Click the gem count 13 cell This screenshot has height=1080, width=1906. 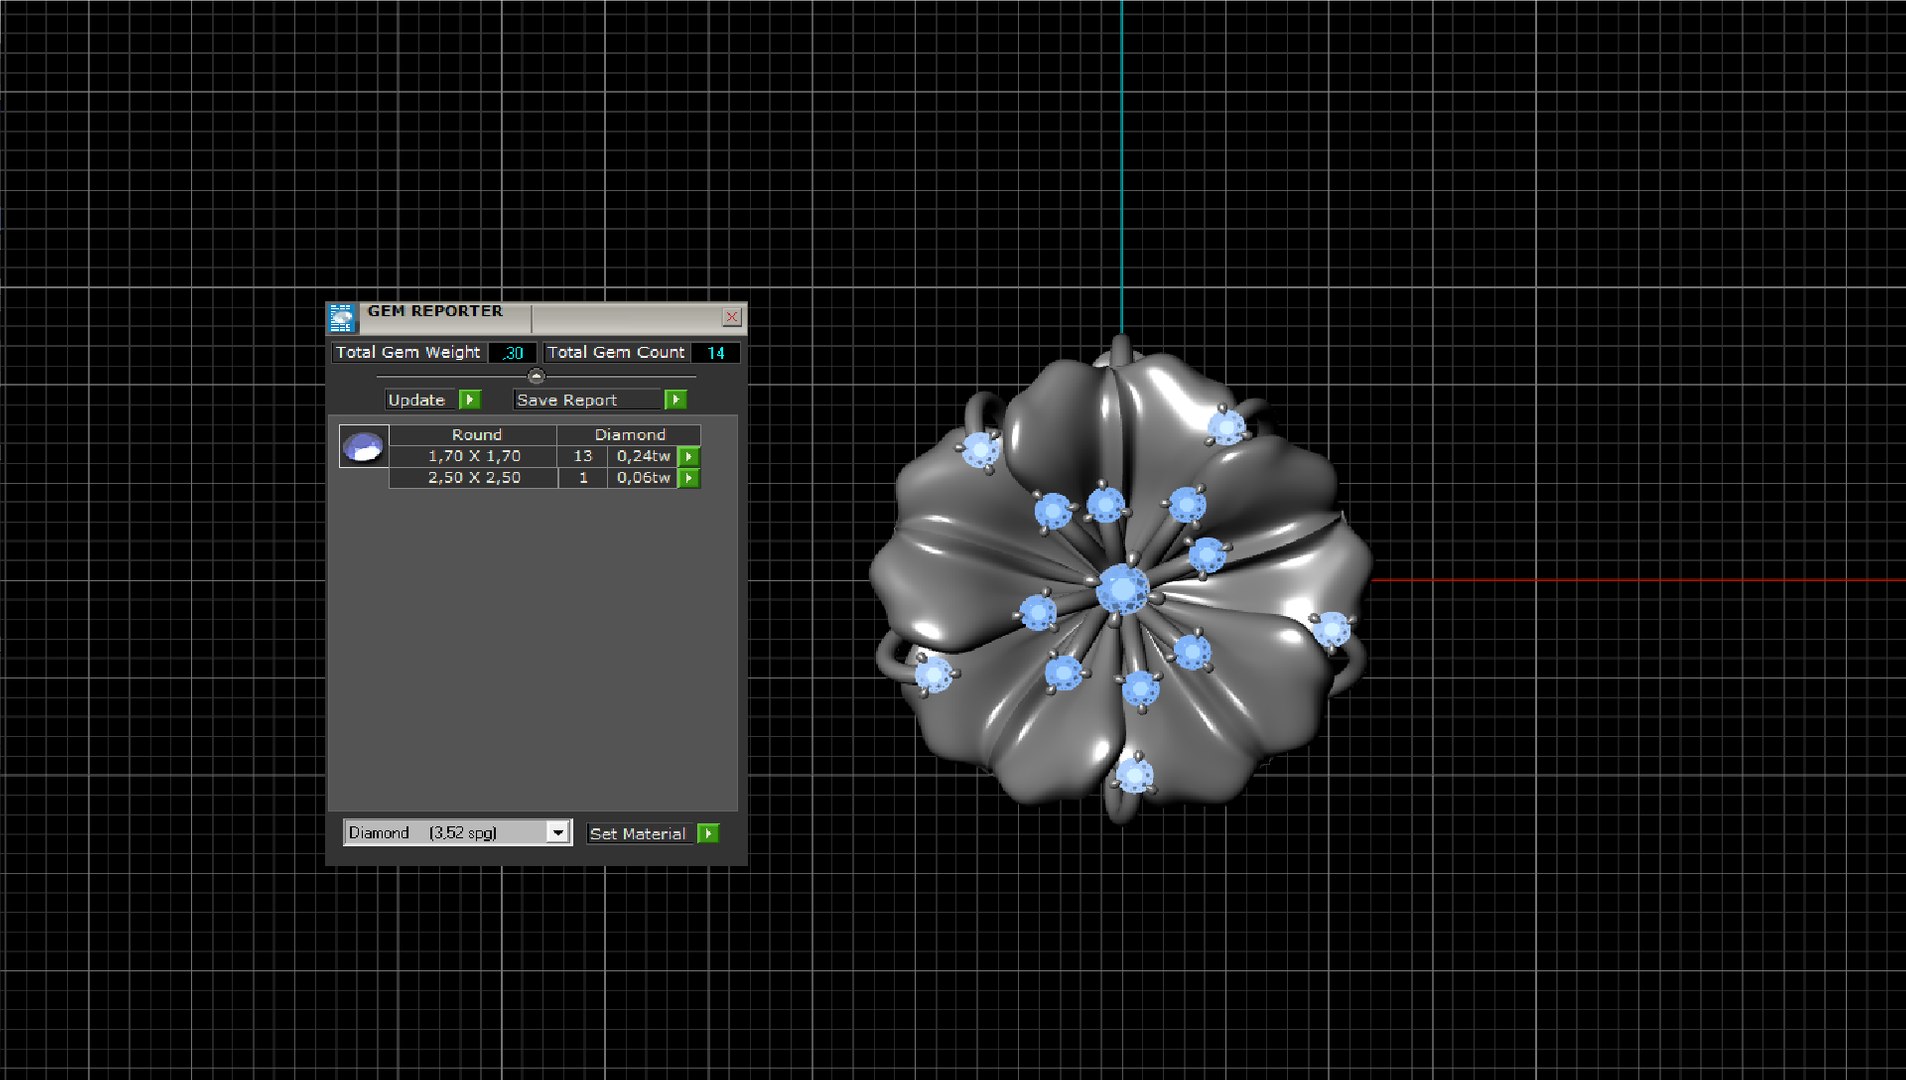point(582,456)
